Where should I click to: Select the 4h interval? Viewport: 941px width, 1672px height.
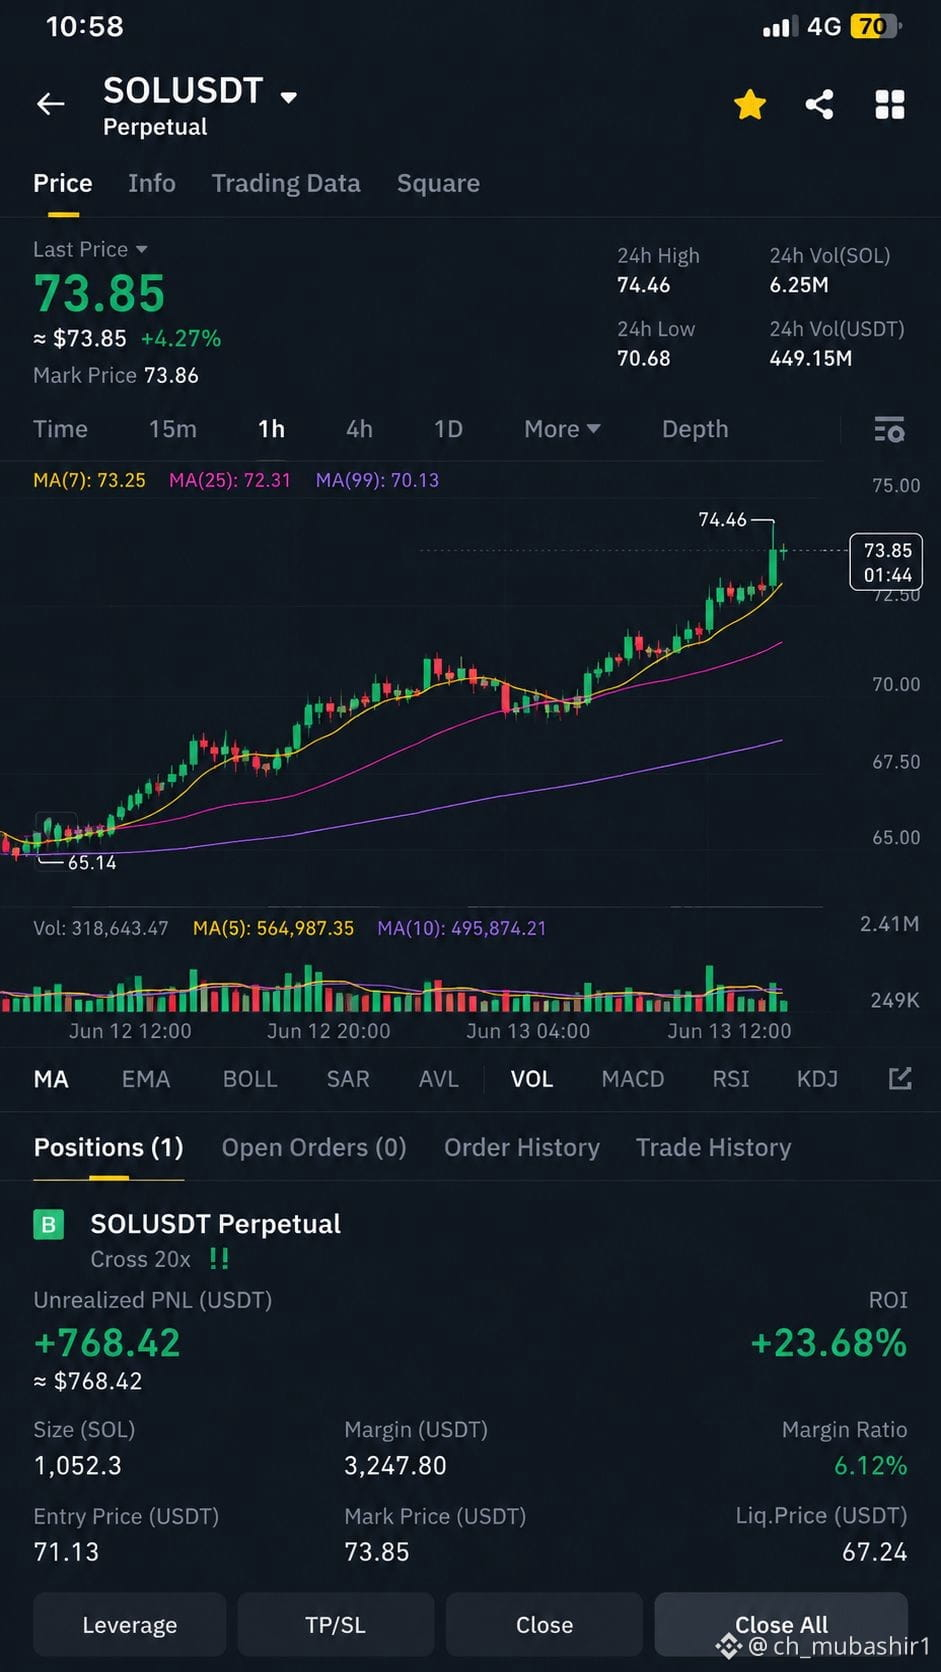coord(359,429)
